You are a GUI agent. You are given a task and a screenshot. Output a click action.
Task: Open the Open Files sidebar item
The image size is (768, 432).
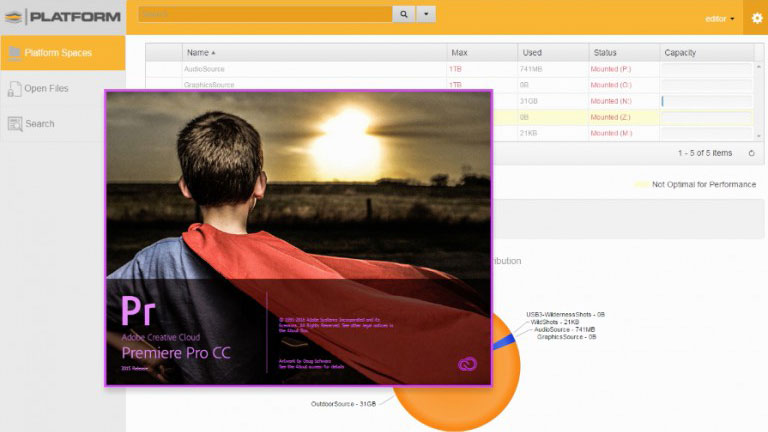(x=63, y=88)
